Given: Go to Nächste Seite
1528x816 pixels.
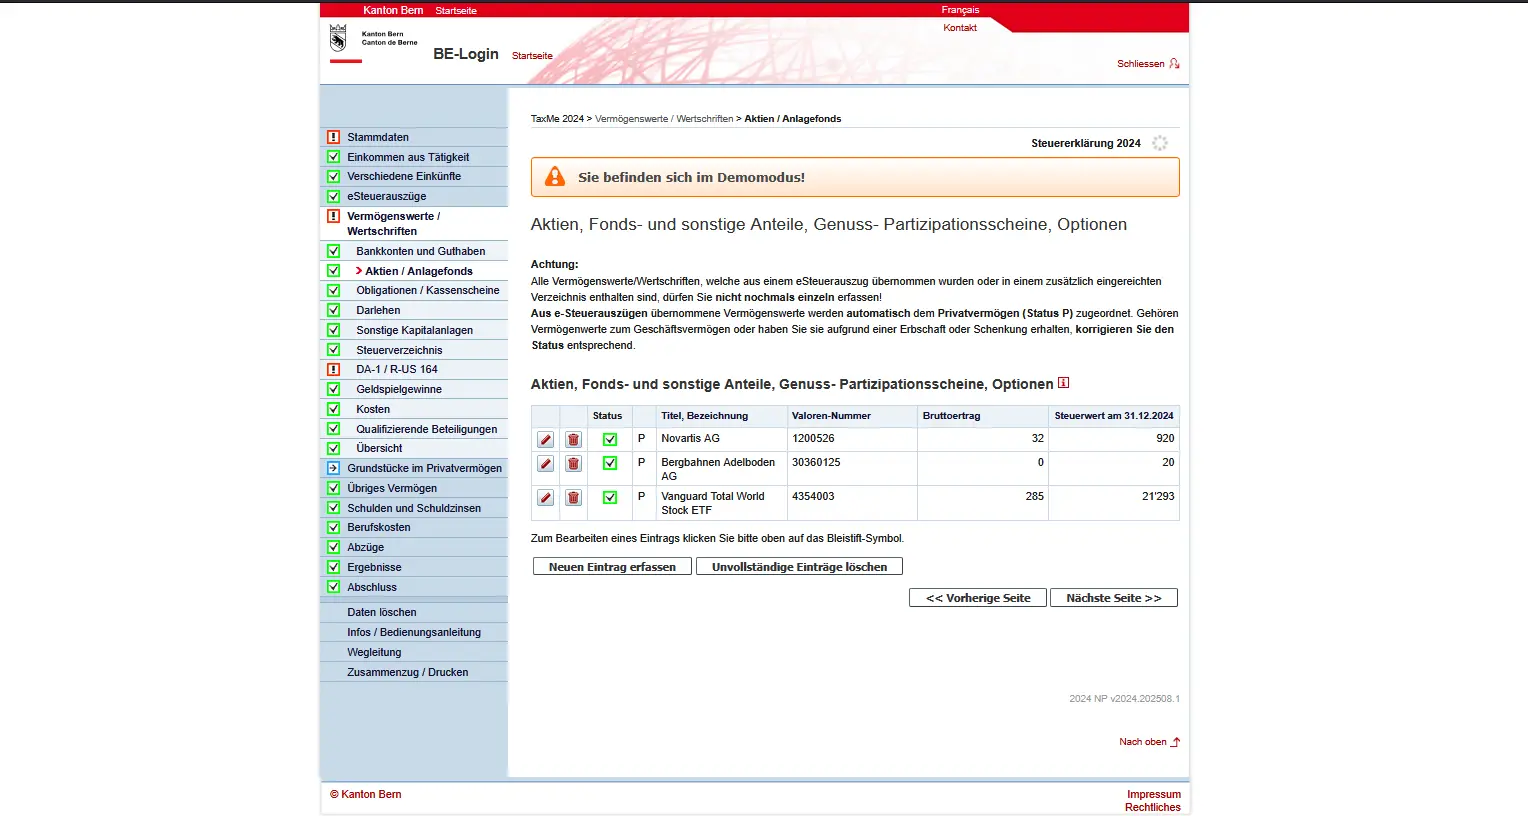Looking at the screenshot, I should pos(1113,598).
